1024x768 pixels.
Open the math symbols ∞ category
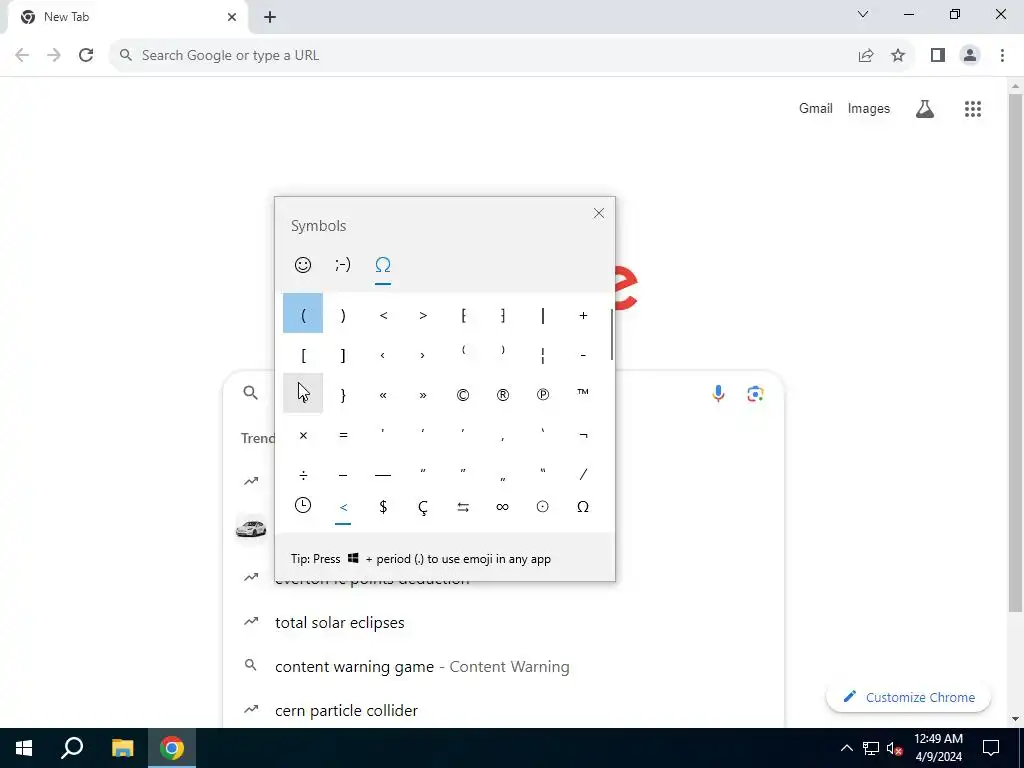coord(503,506)
